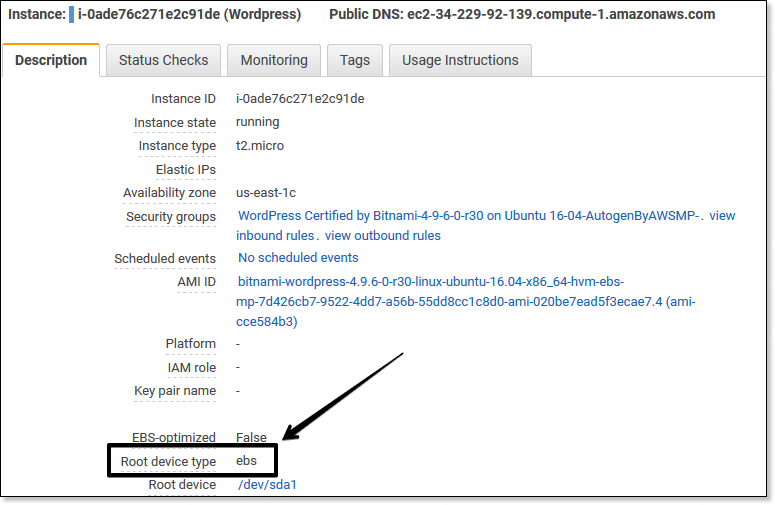Click the Key pair name label
This screenshot has height=505, width=775.
tap(175, 391)
